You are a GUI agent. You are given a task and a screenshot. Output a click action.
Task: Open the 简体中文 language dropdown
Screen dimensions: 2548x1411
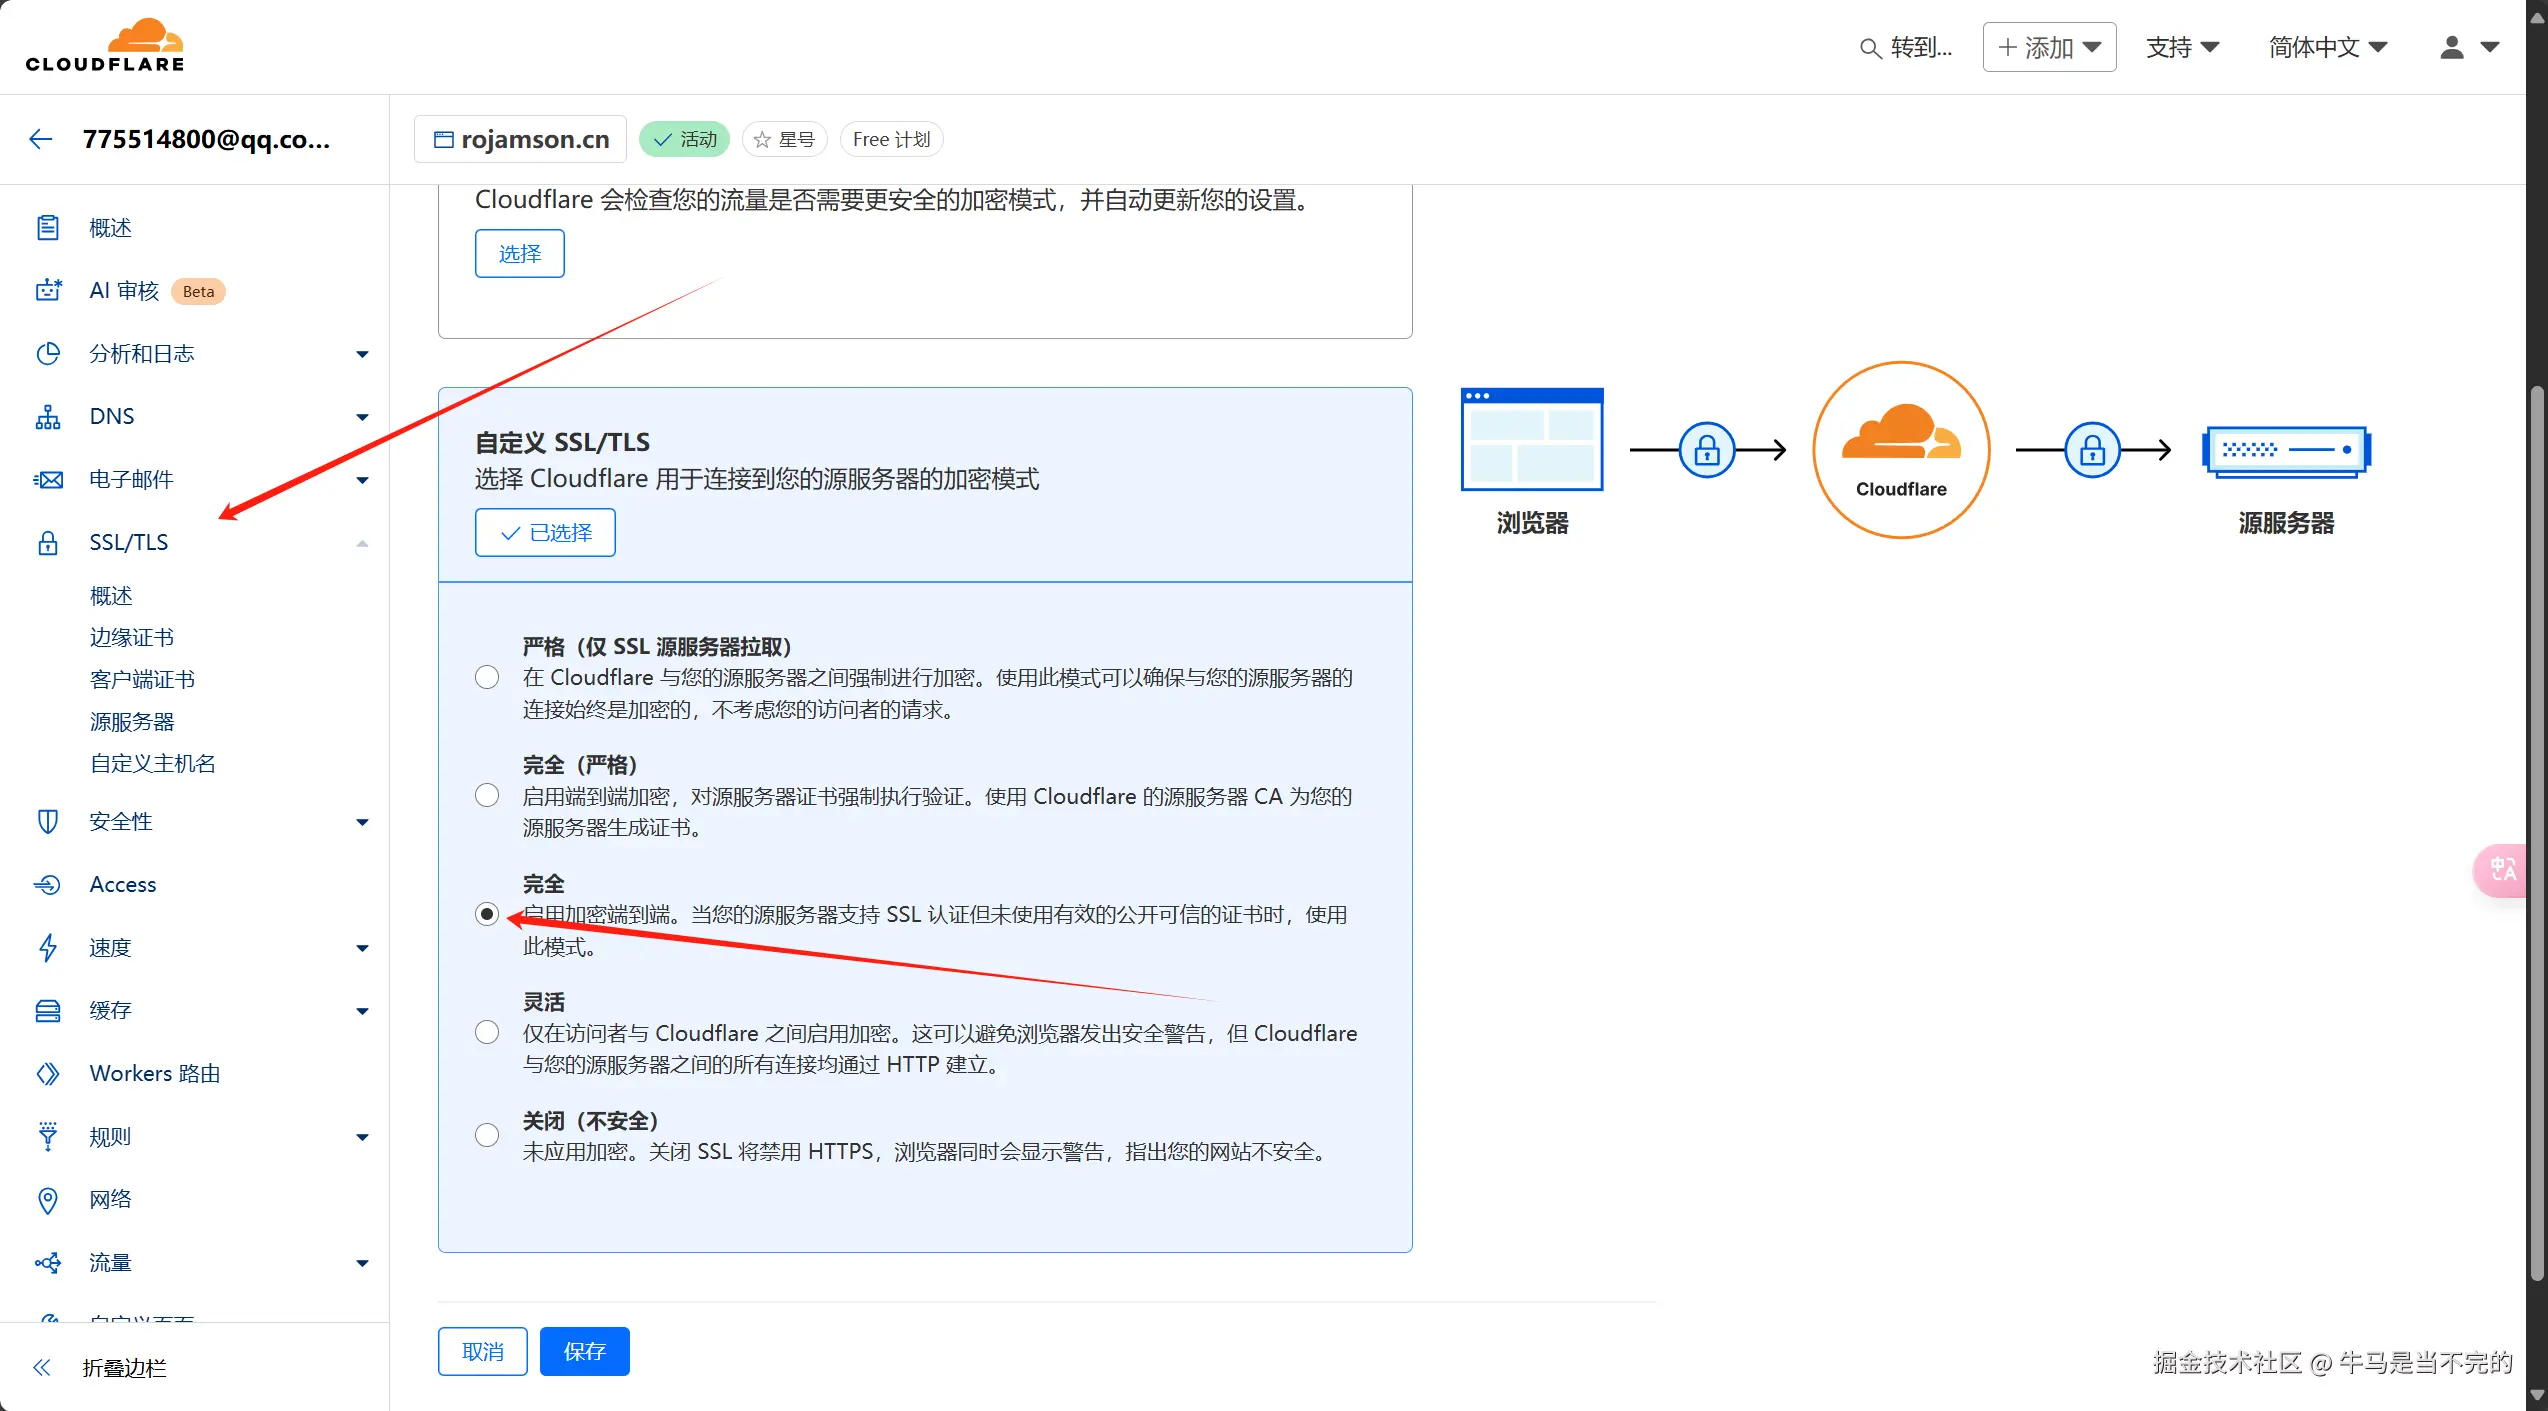click(2327, 47)
